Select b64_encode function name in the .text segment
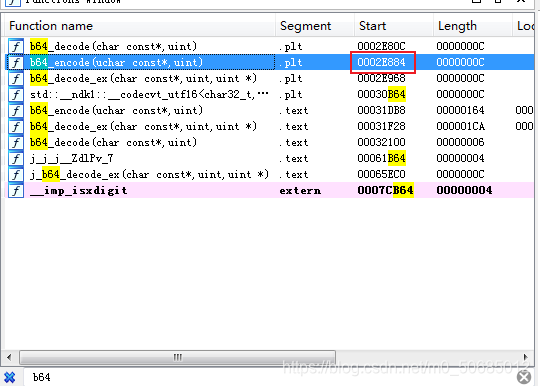 [x=116, y=111]
